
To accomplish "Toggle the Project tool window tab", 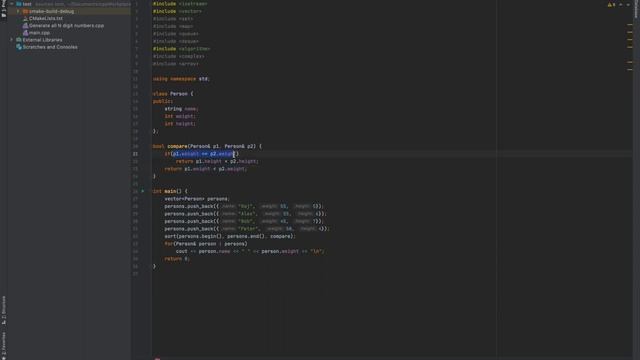I will pos(4,9).
